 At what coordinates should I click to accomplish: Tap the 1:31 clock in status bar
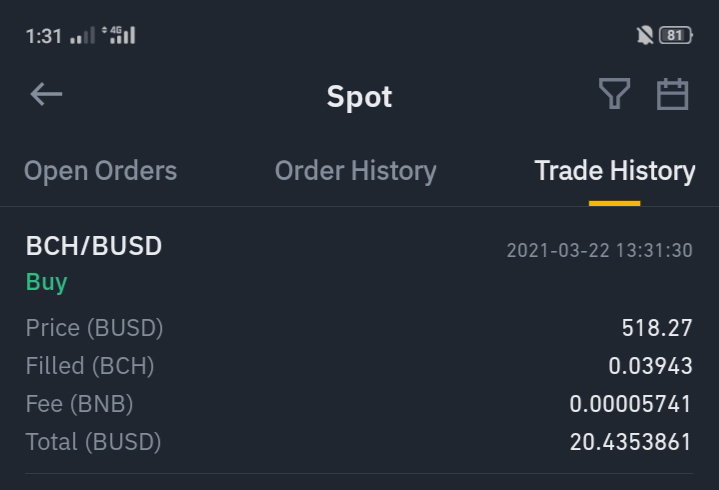click(44, 36)
